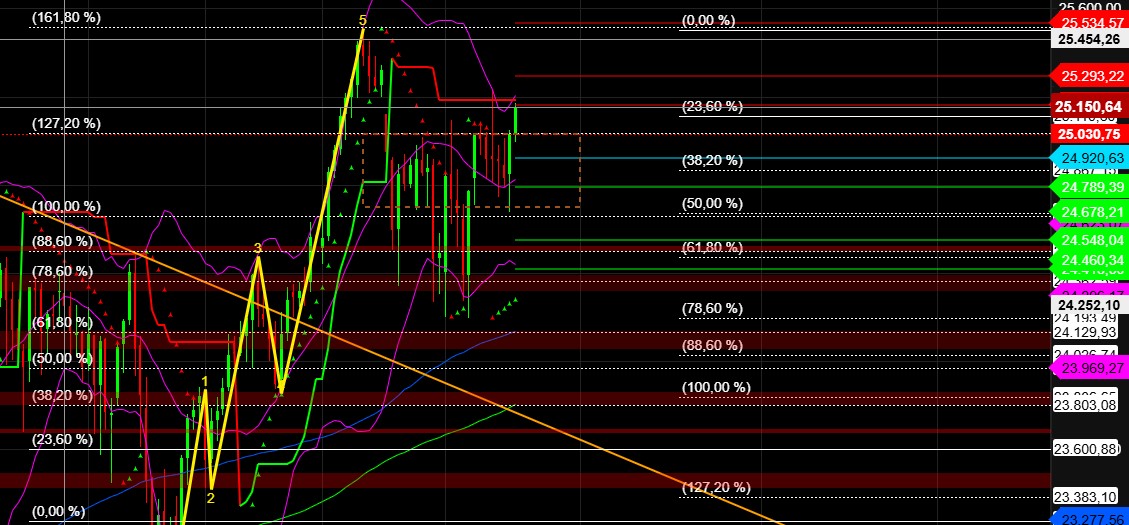The width and height of the screenshot is (1129, 525).
Task: Select the cyan horizontal level line
Action: coord(783,158)
